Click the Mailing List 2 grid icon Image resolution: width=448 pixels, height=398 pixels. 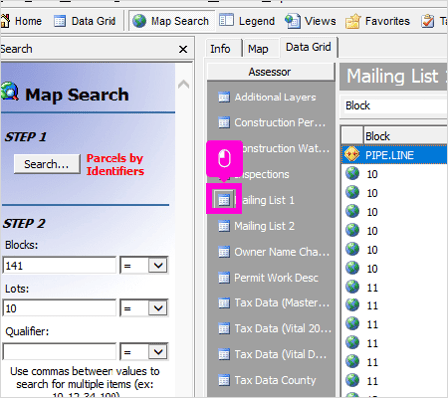pyautogui.click(x=224, y=226)
